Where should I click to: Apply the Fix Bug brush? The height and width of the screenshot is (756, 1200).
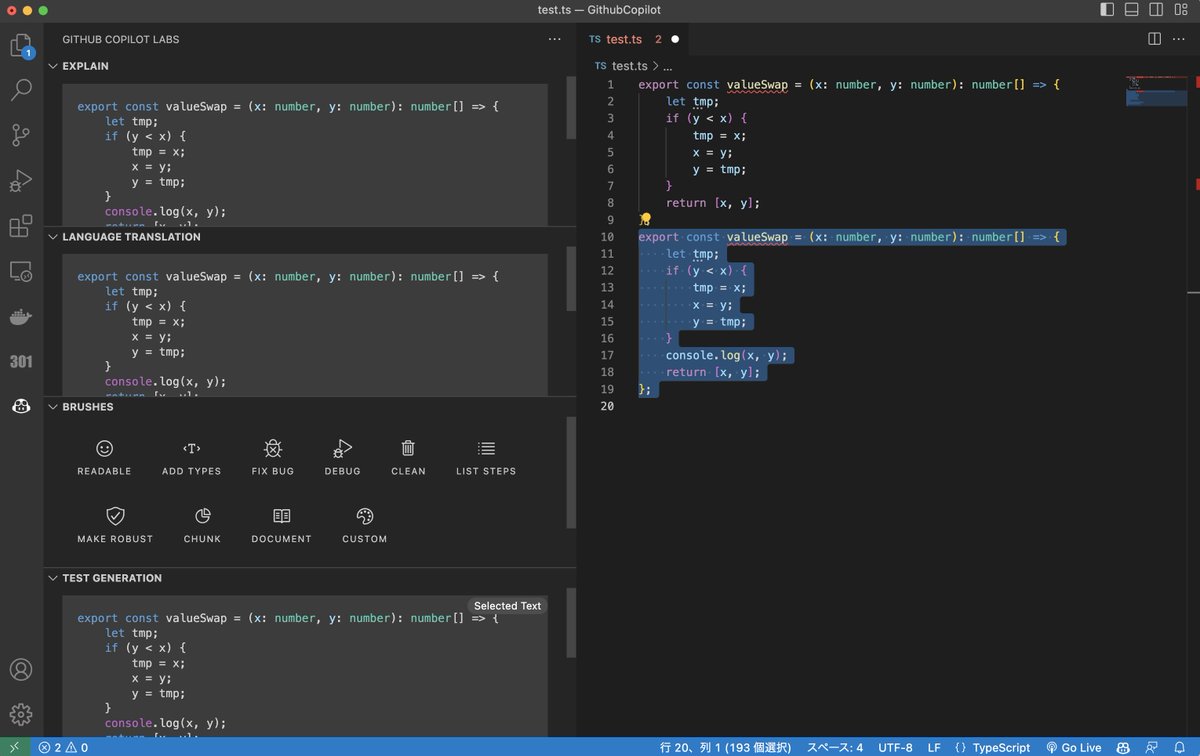(x=273, y=458)
